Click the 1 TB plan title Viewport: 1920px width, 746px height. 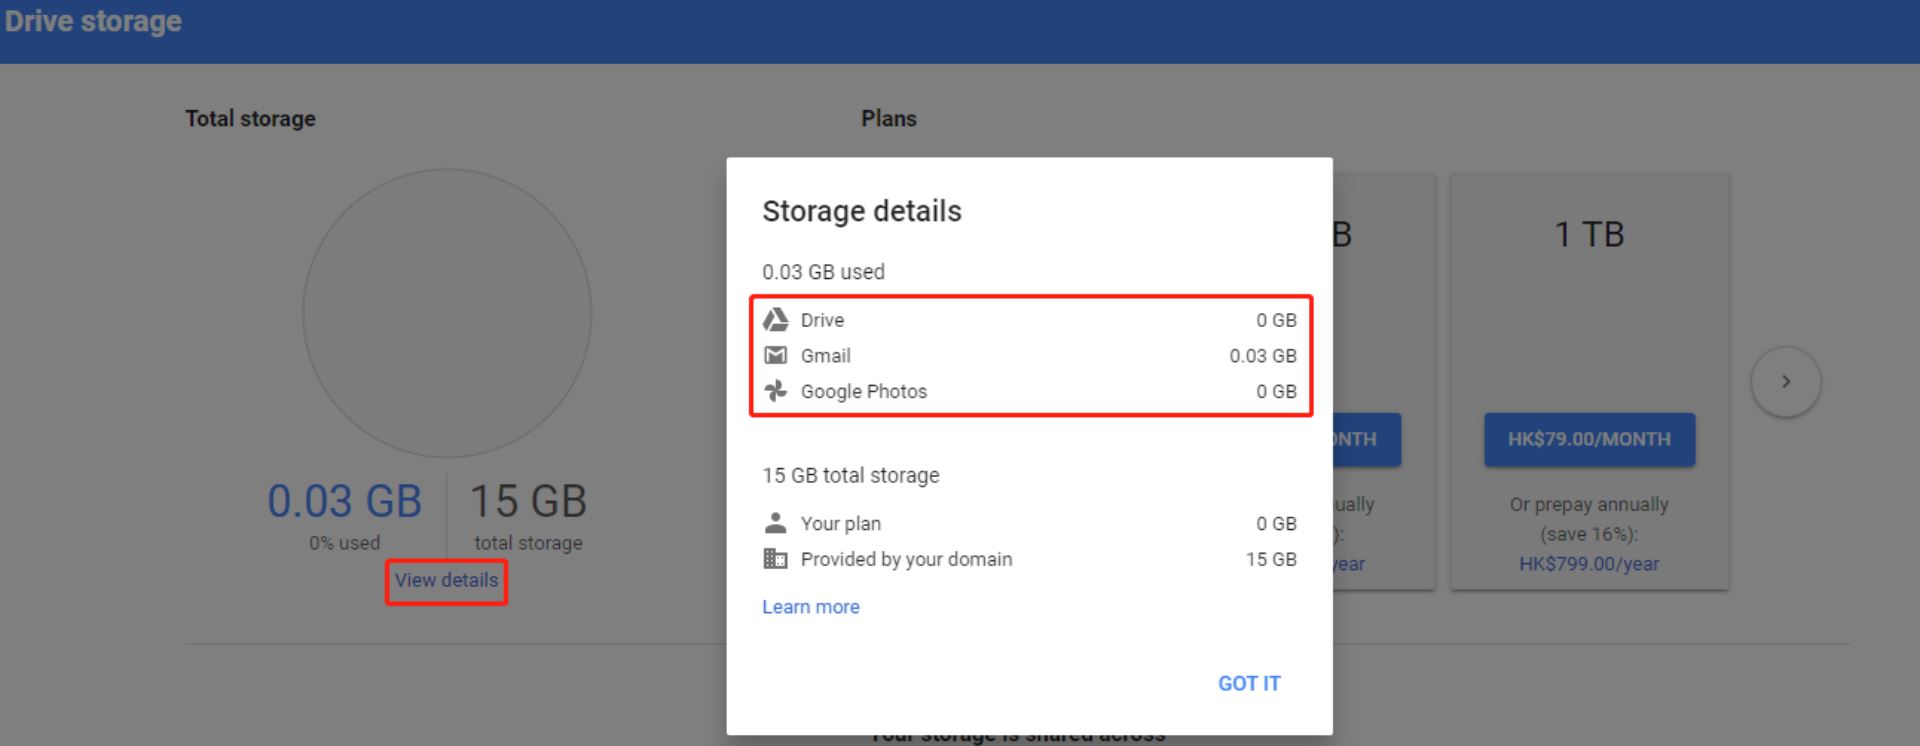1589,234
